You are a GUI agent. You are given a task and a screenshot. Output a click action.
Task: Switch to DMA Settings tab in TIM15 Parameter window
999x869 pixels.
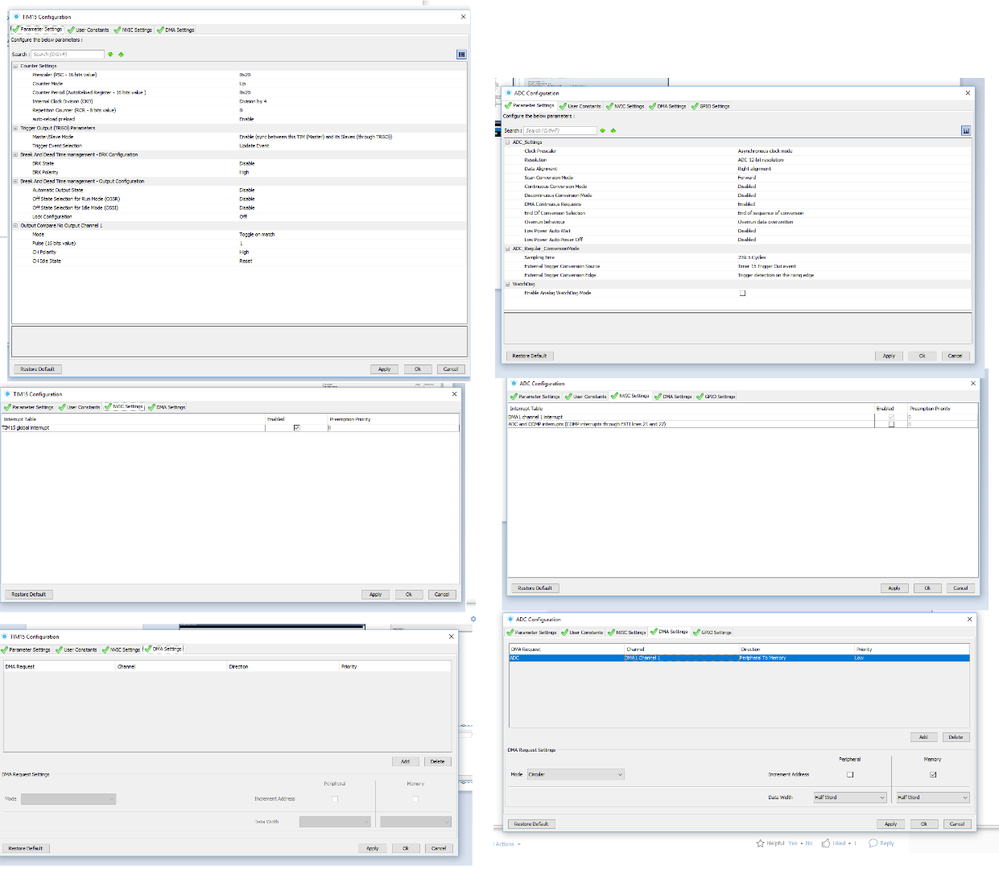point(176,30)
